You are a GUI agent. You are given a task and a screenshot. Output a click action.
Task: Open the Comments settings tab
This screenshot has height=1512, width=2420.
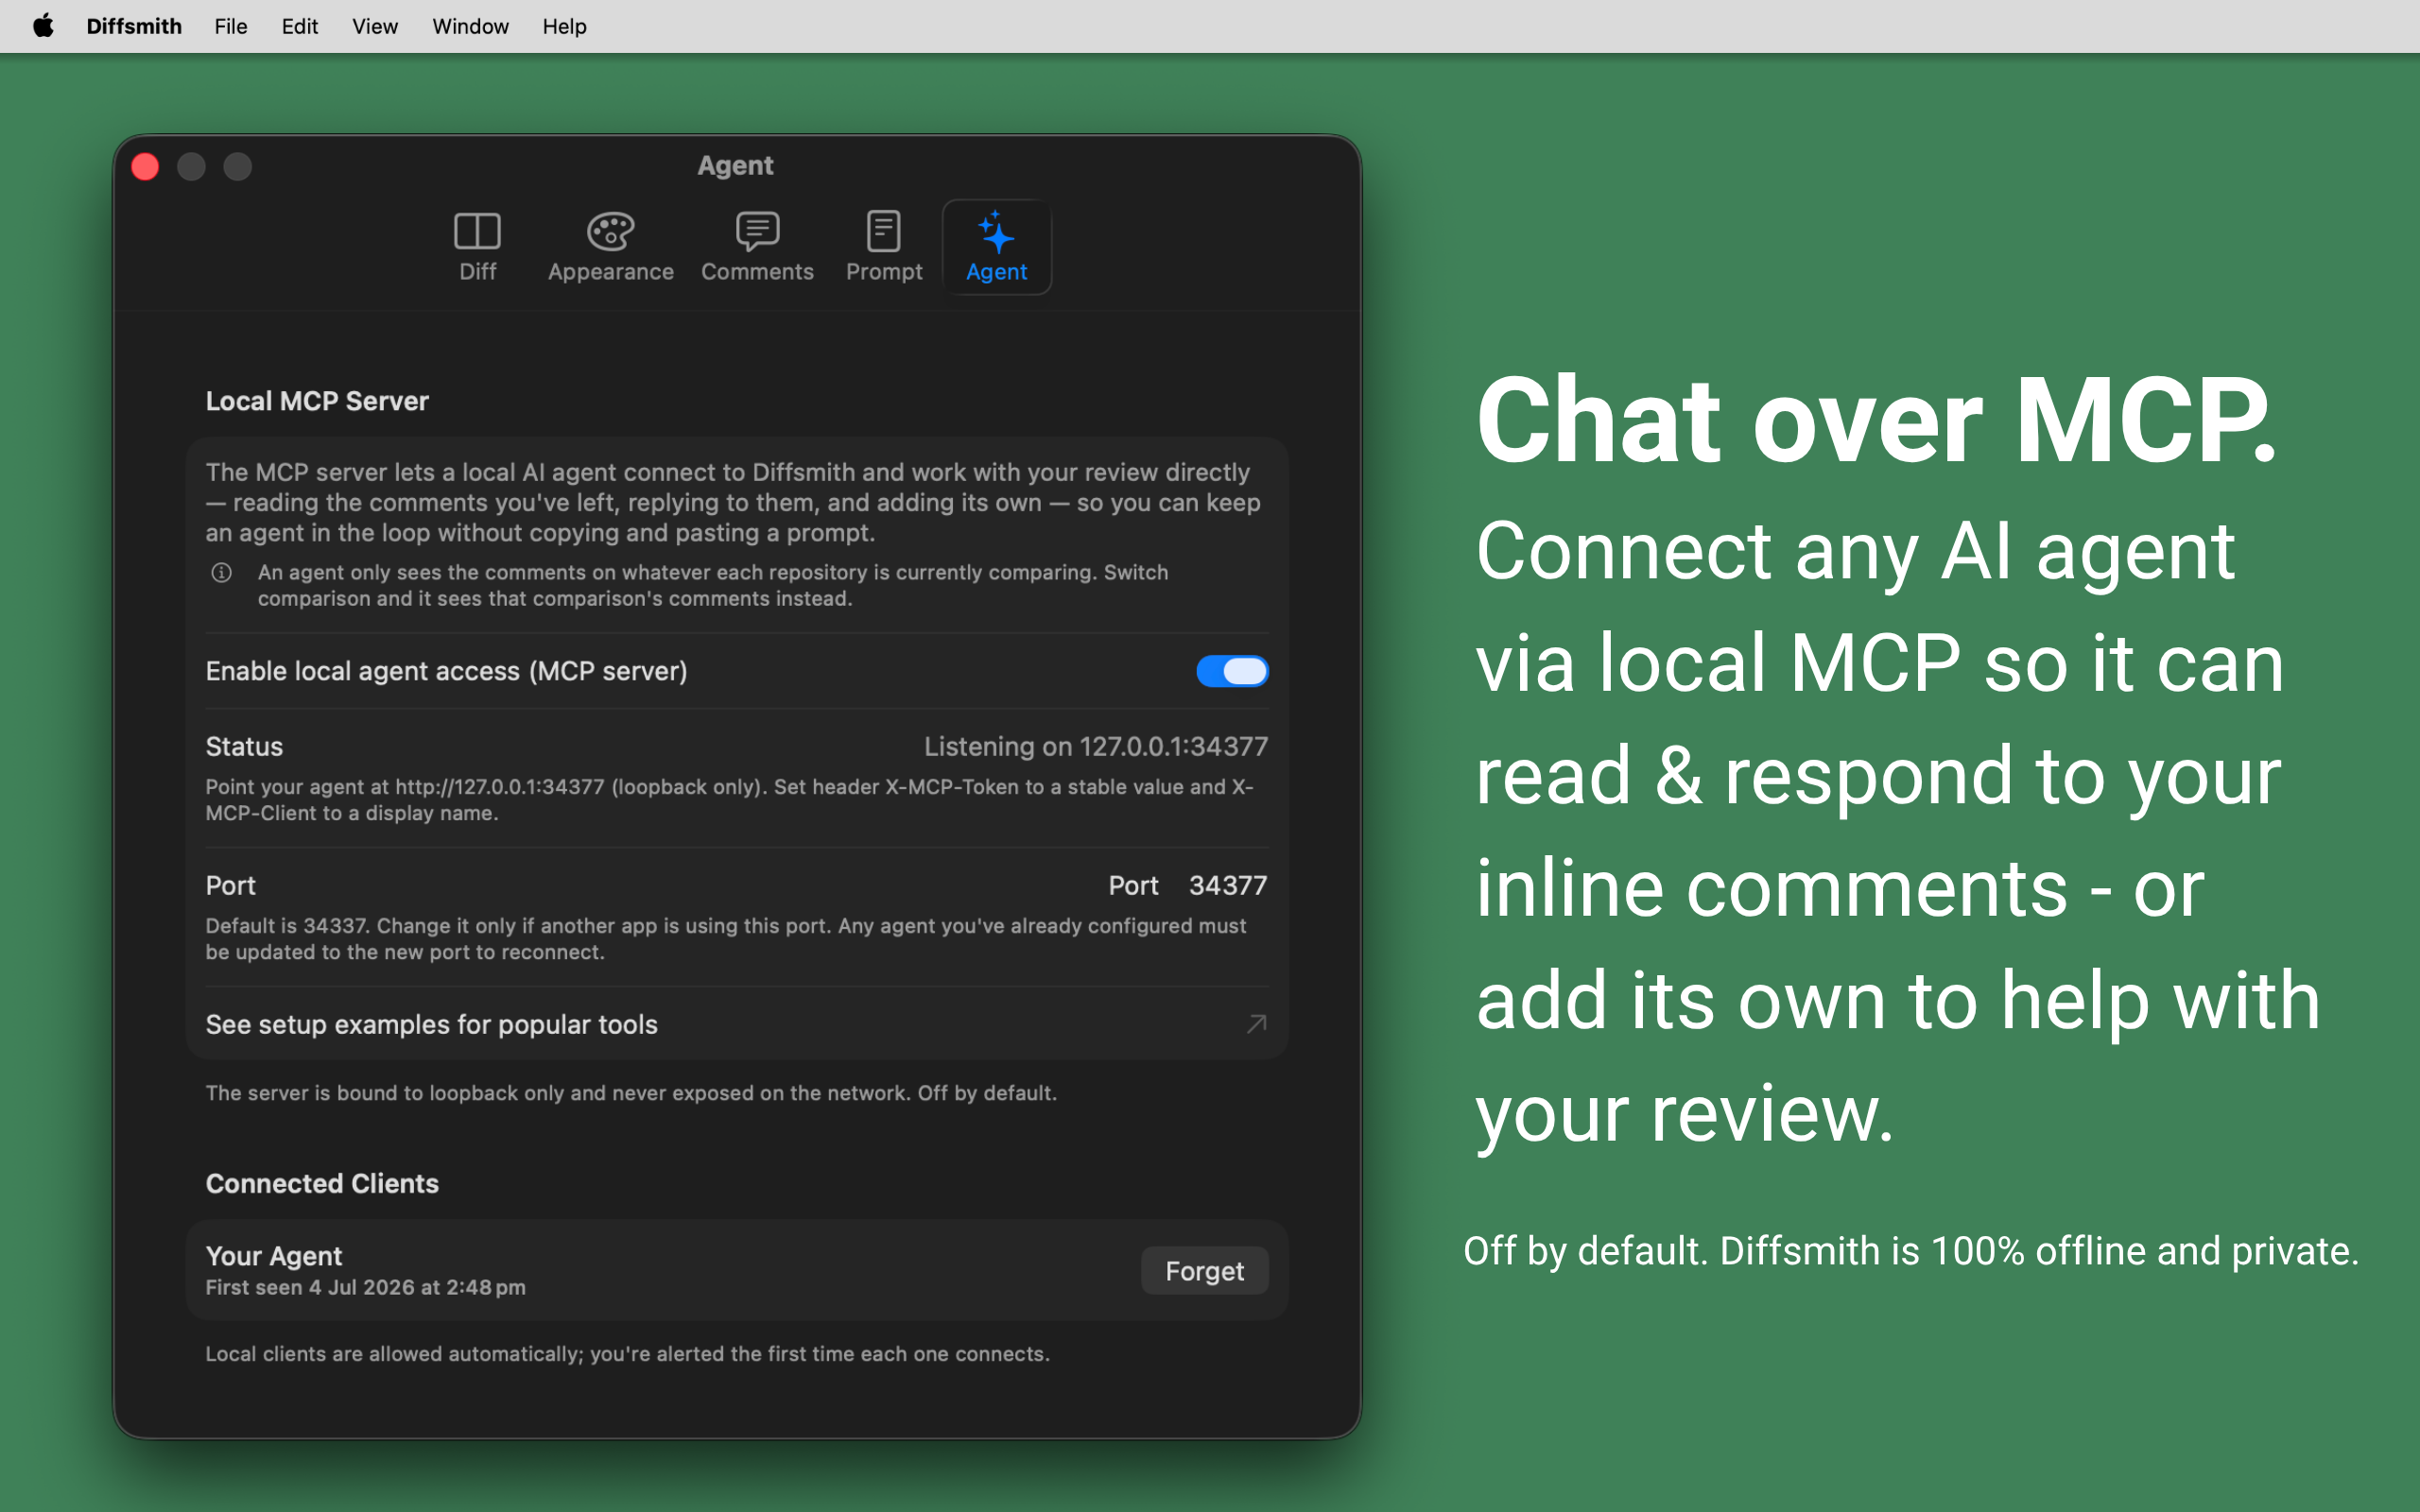(x=757, y=247)
